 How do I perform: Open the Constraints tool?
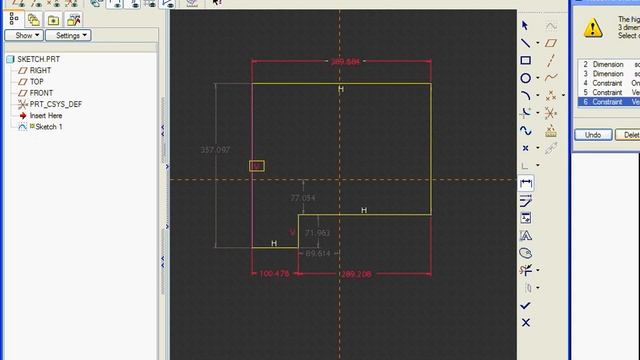(x=525, y=218)
